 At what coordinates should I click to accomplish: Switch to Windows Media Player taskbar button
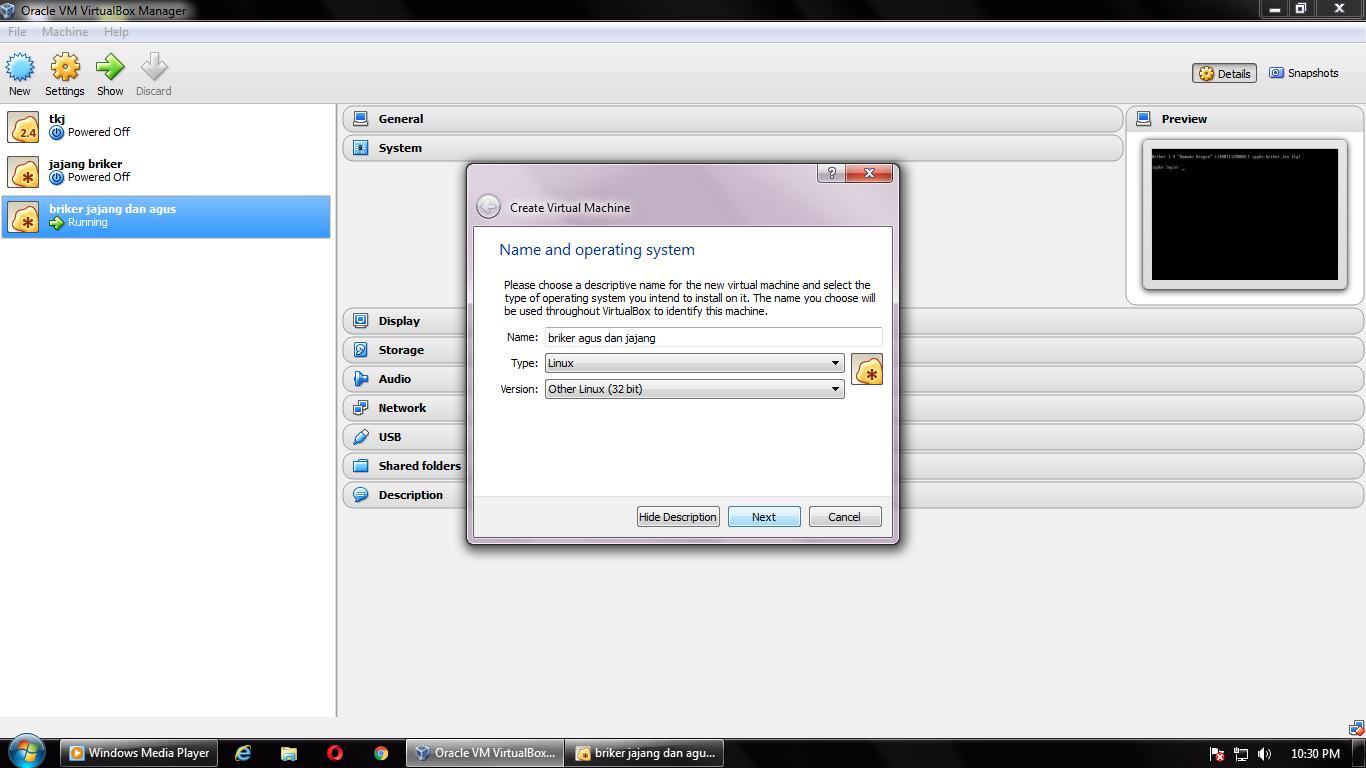(x=140, y=753)
